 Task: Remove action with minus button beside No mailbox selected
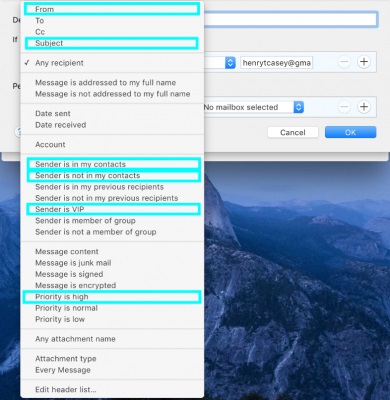pyautogui.click(x=344, y=107)
